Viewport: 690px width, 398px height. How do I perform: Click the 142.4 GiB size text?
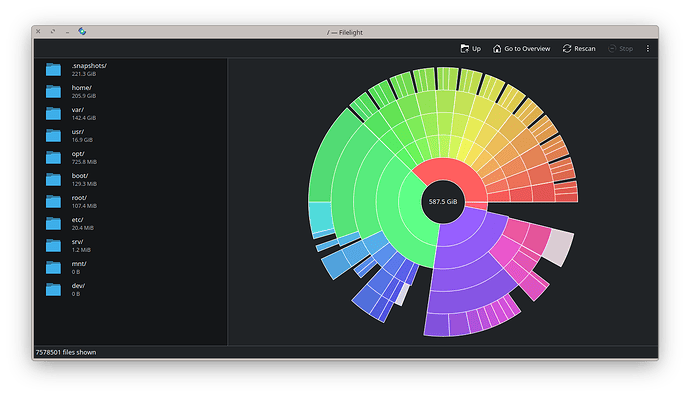click(84, 118)
